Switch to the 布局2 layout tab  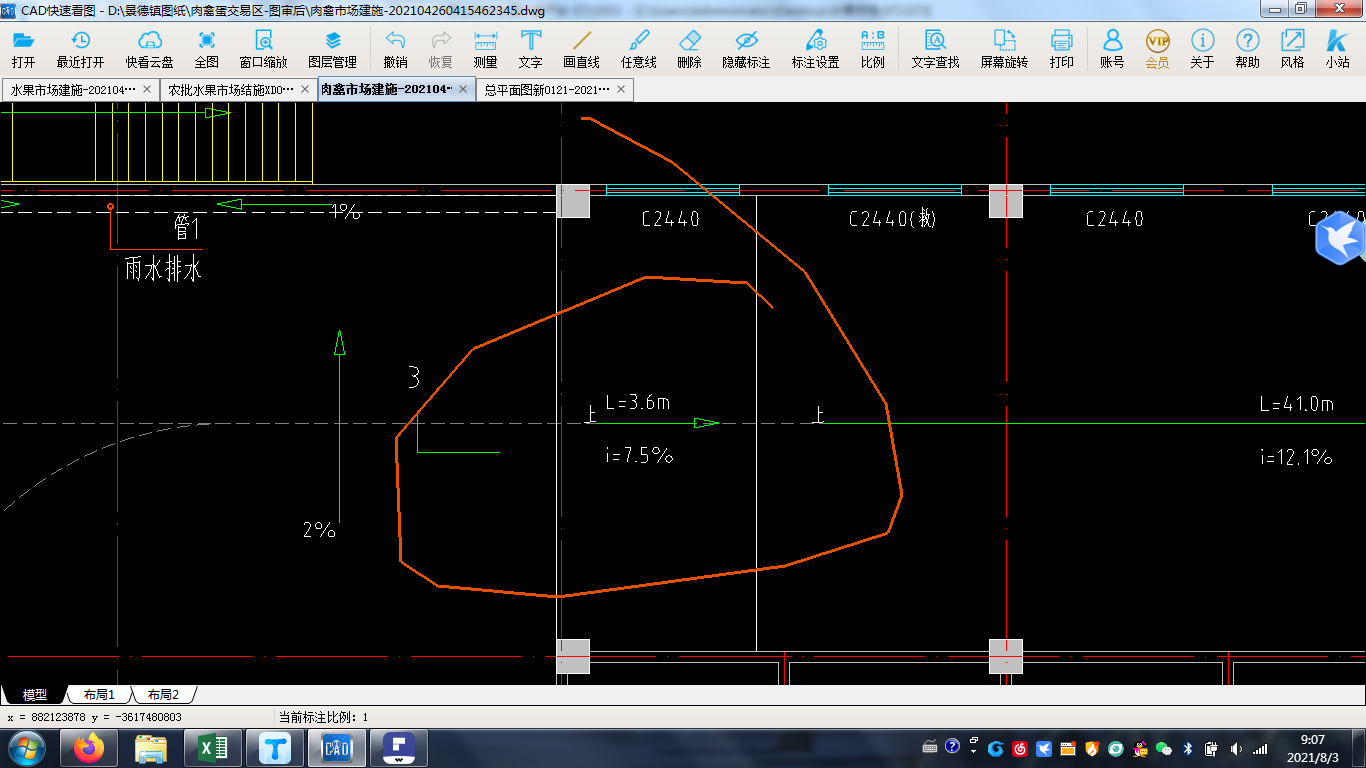click(x=163, y=694)
